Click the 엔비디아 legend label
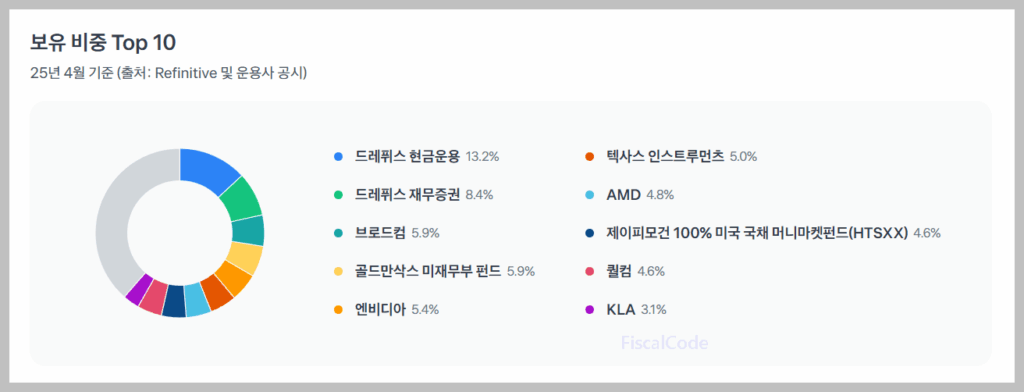 coord(381,309)
